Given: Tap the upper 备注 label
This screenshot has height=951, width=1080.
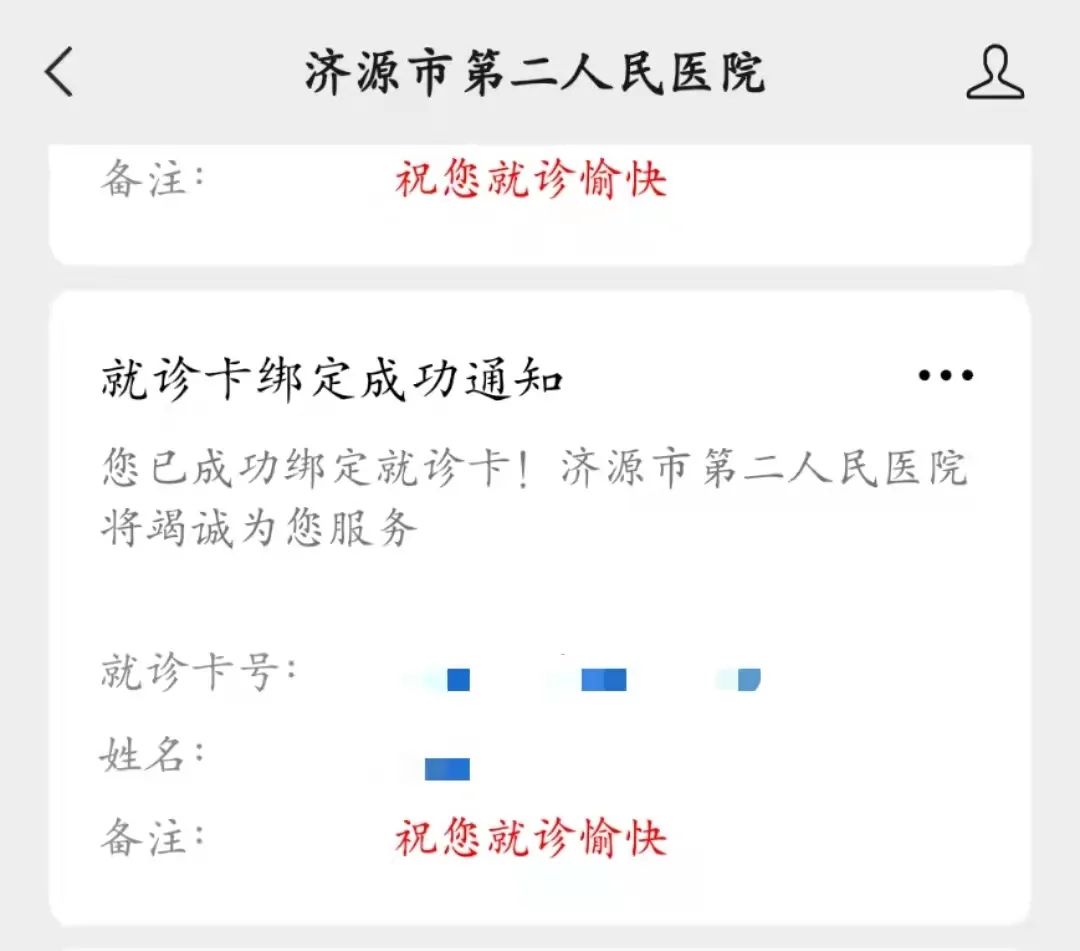Looking at the screenshot, I should click(152, 178).
